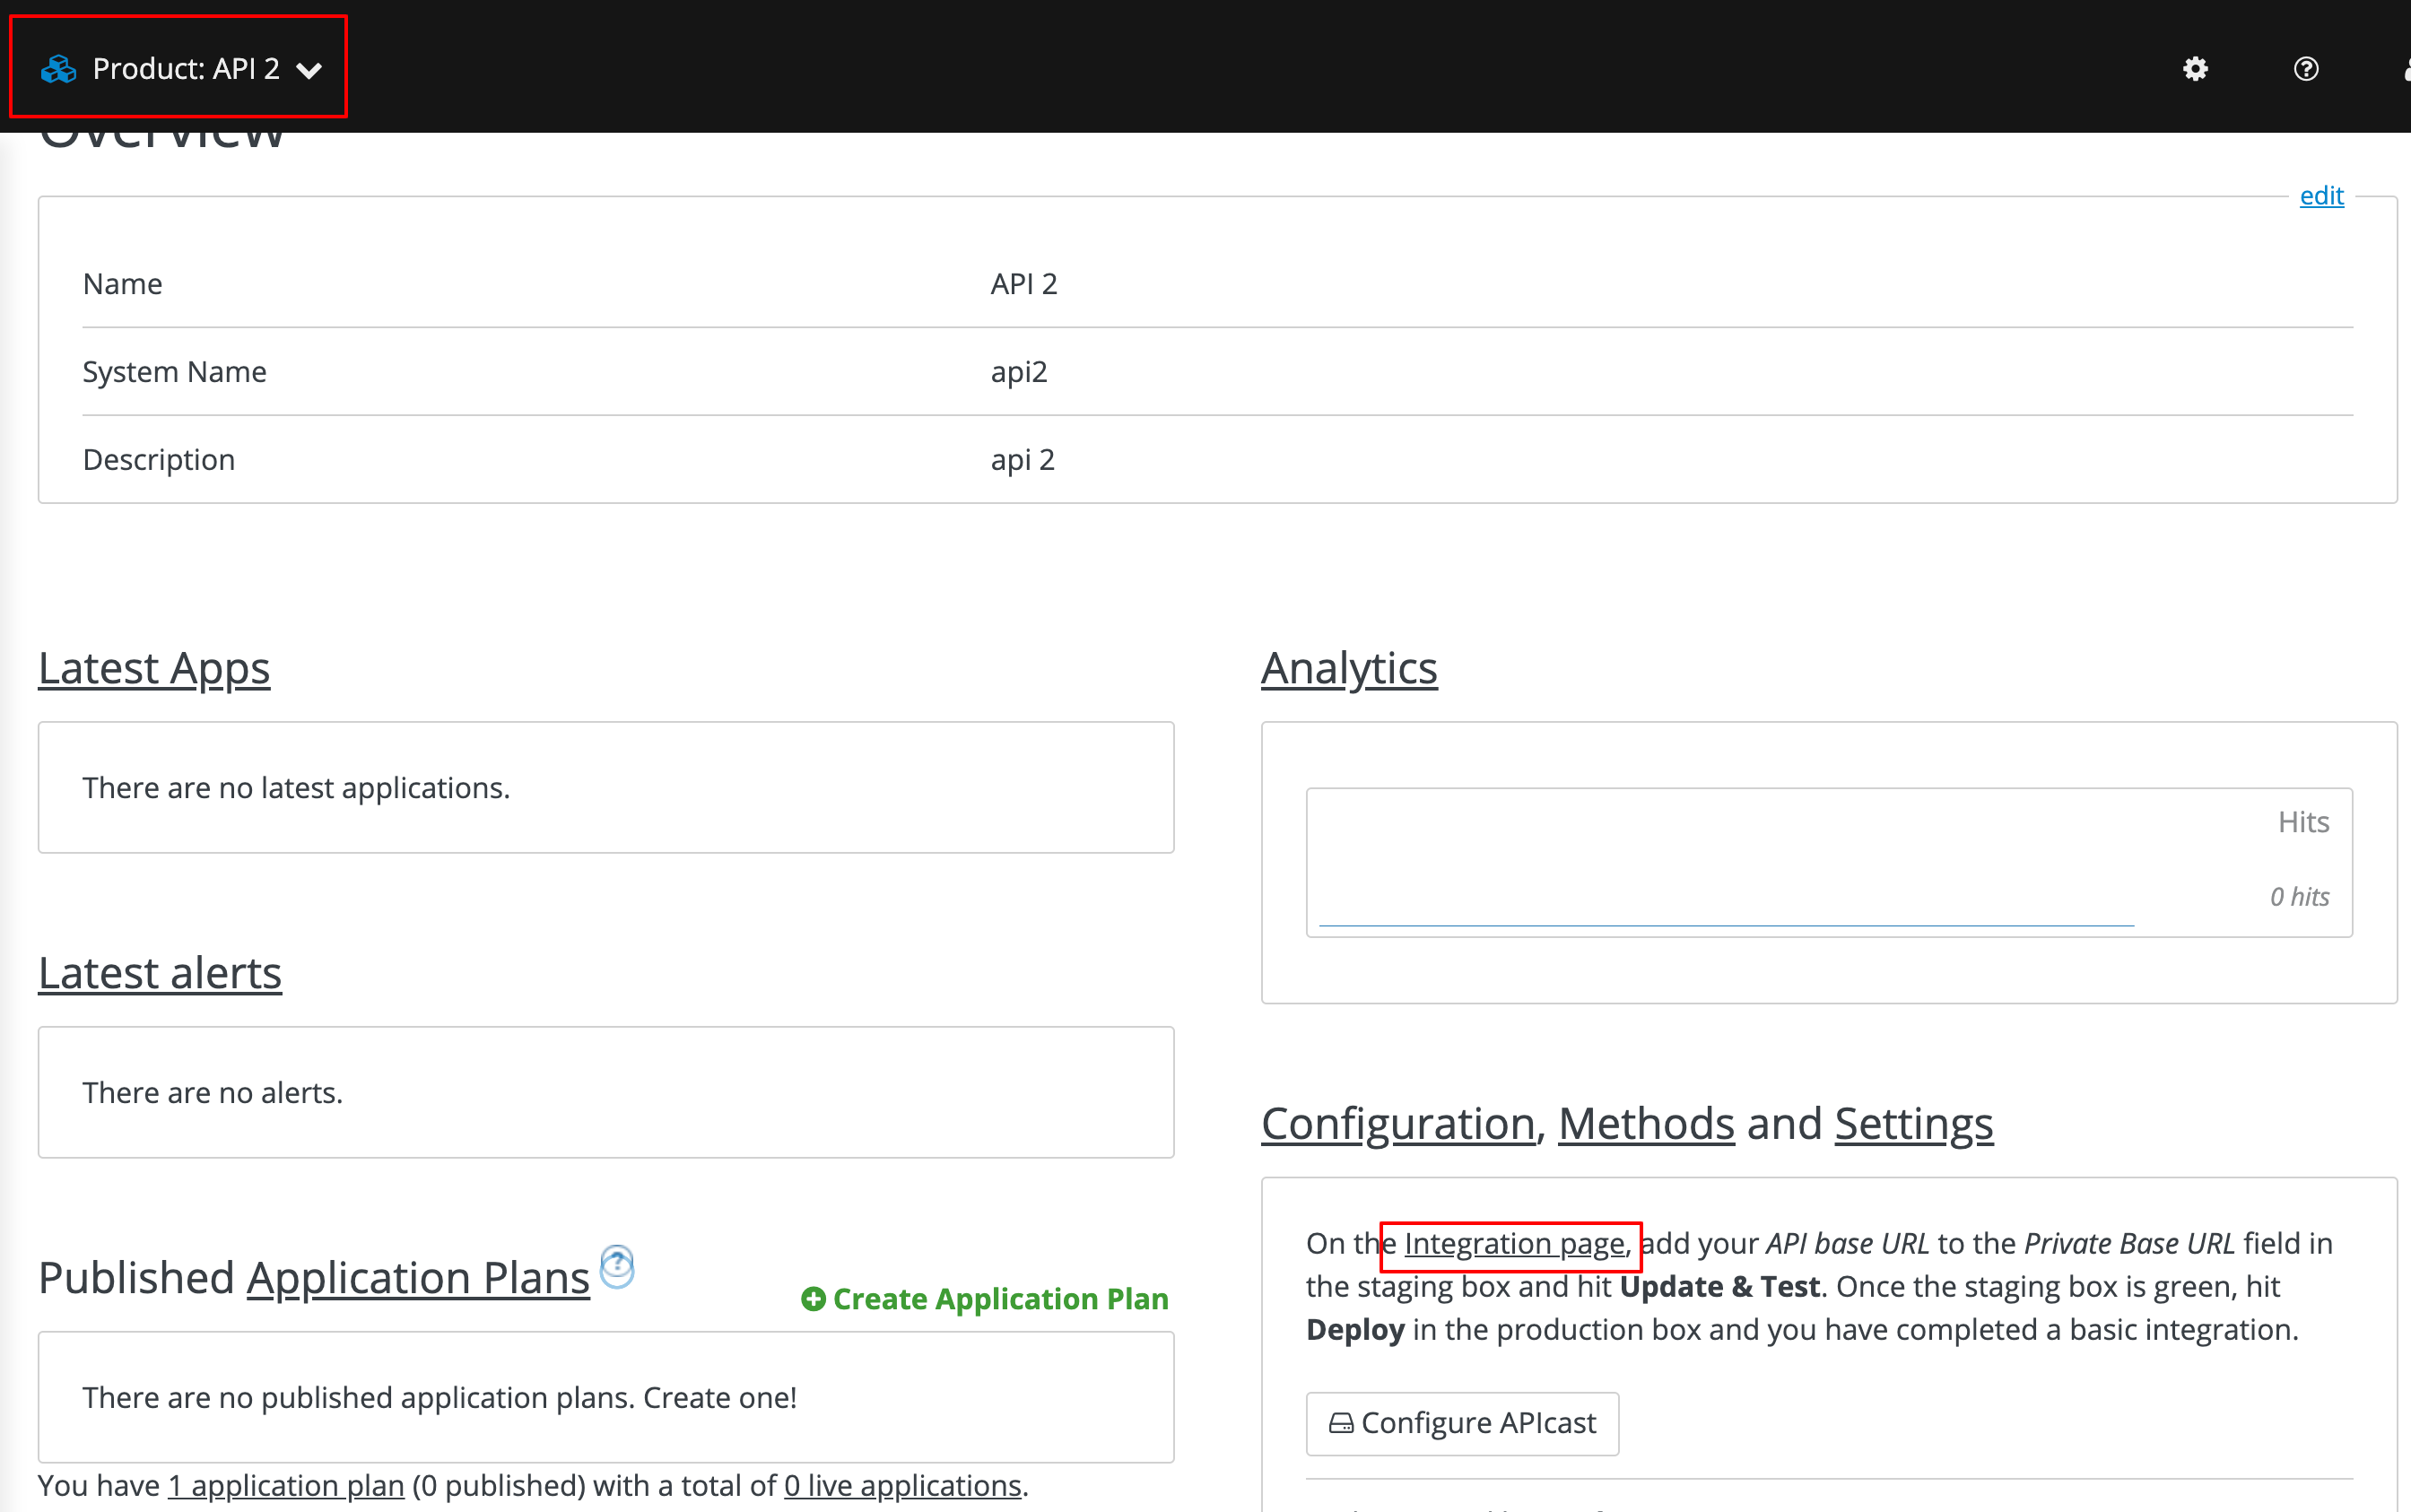
Task: Click the APIcast icon in Configure button
Action: click(x=1340, y=1423)
